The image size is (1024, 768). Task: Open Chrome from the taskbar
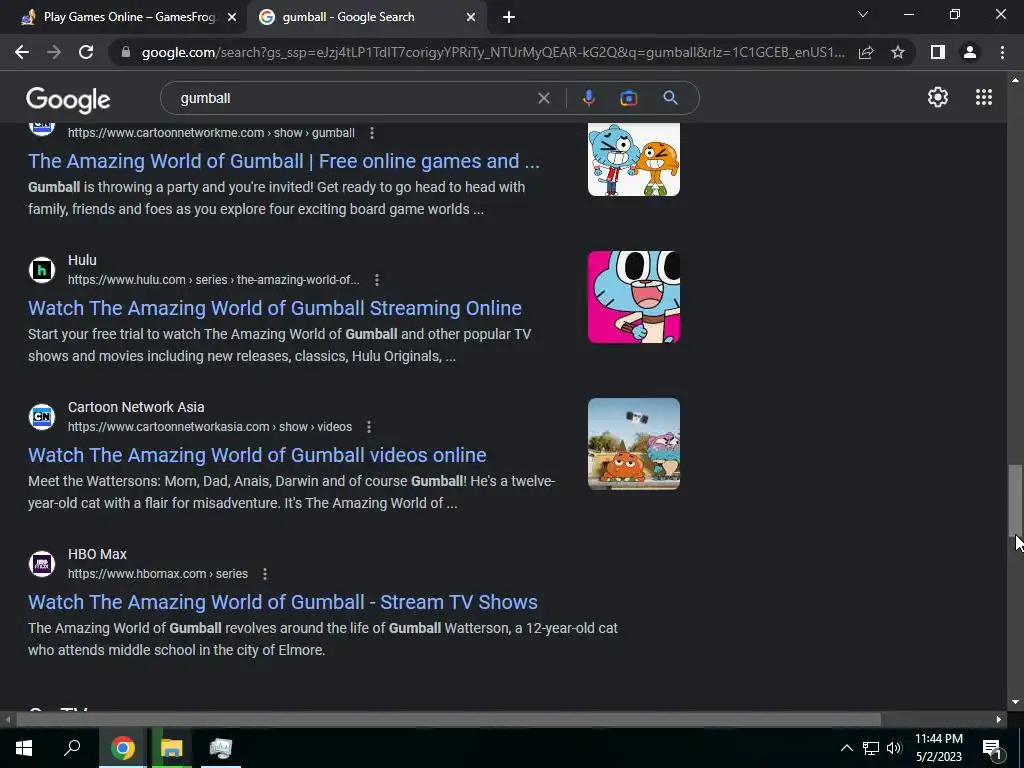pos(122,748)
